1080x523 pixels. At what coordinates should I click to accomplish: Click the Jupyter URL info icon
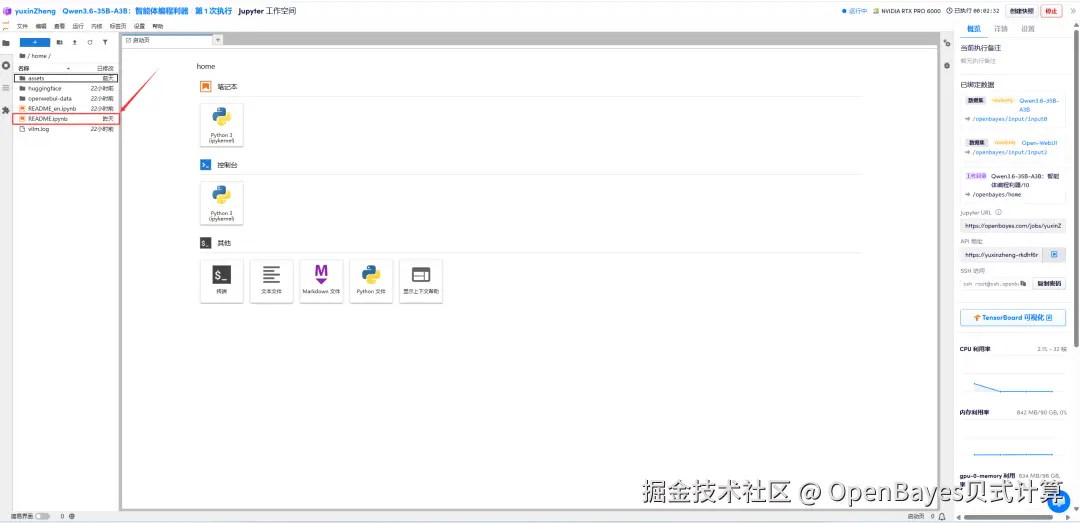[998, 212]
